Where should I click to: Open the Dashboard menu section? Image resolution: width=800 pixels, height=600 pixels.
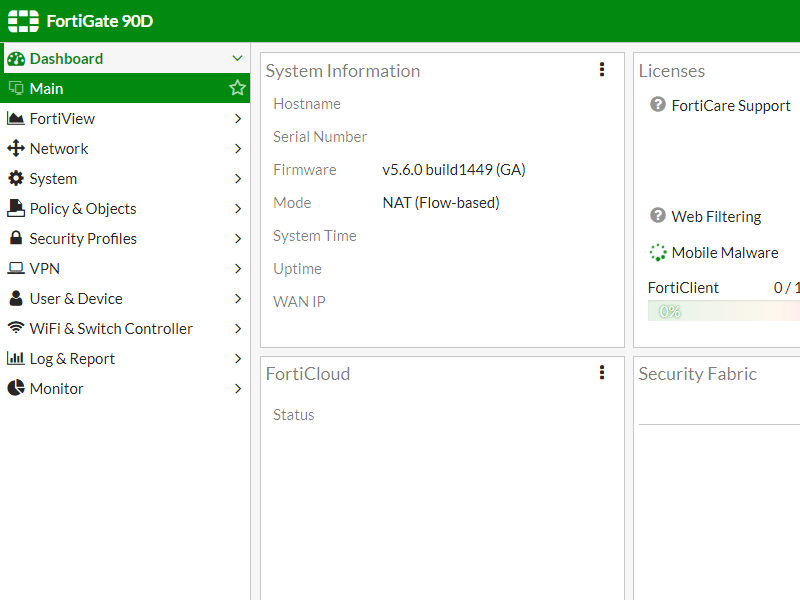click(x=125, y=58)
